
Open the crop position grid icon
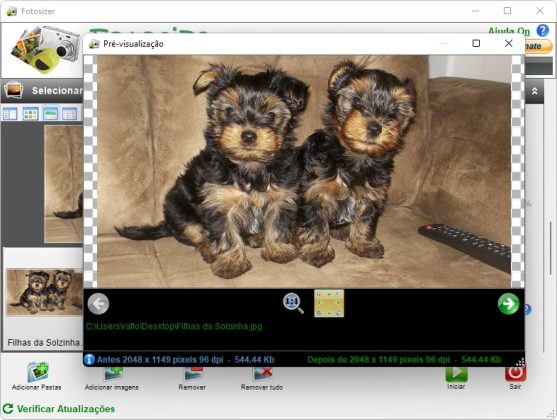(x=329, y=303)
